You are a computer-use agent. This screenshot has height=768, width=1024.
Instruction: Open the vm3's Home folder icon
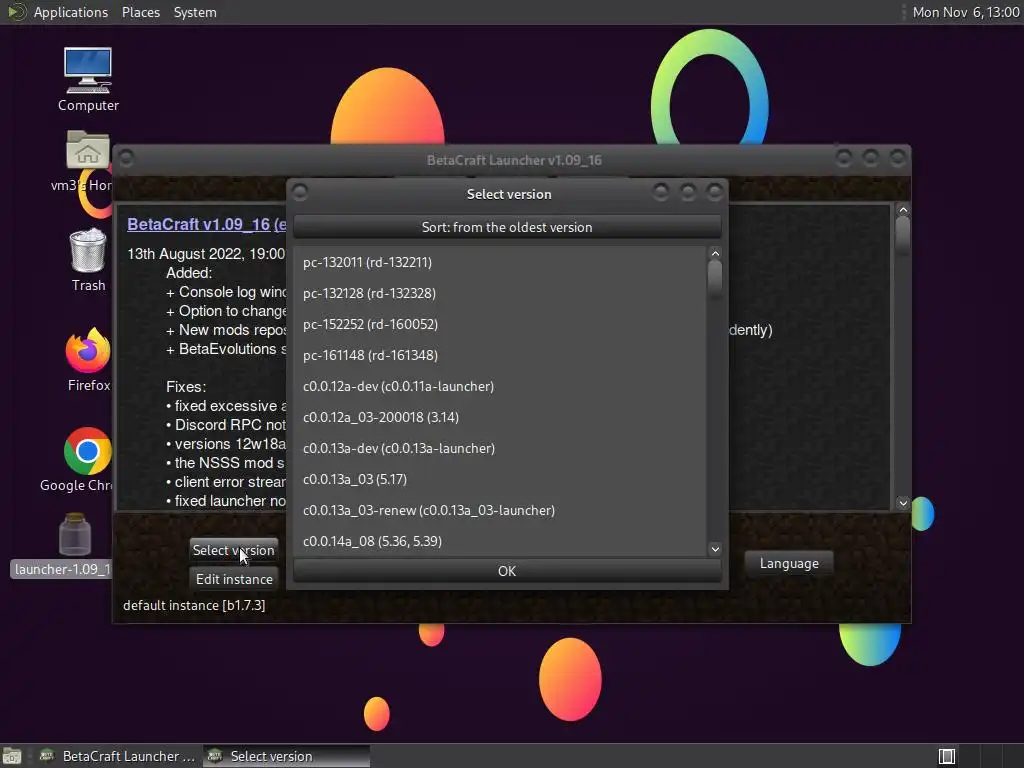coord(88,160)
